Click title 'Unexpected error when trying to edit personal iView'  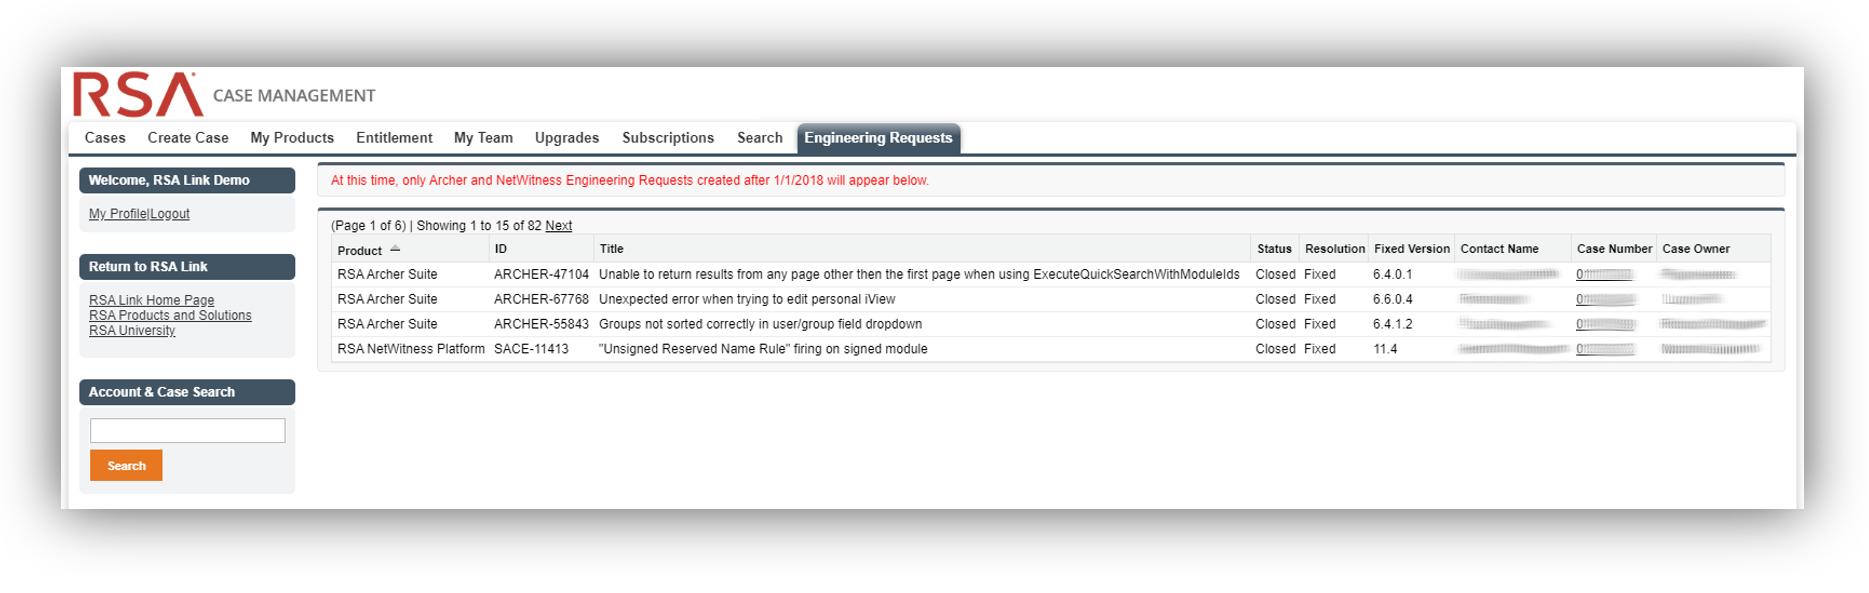747,299
